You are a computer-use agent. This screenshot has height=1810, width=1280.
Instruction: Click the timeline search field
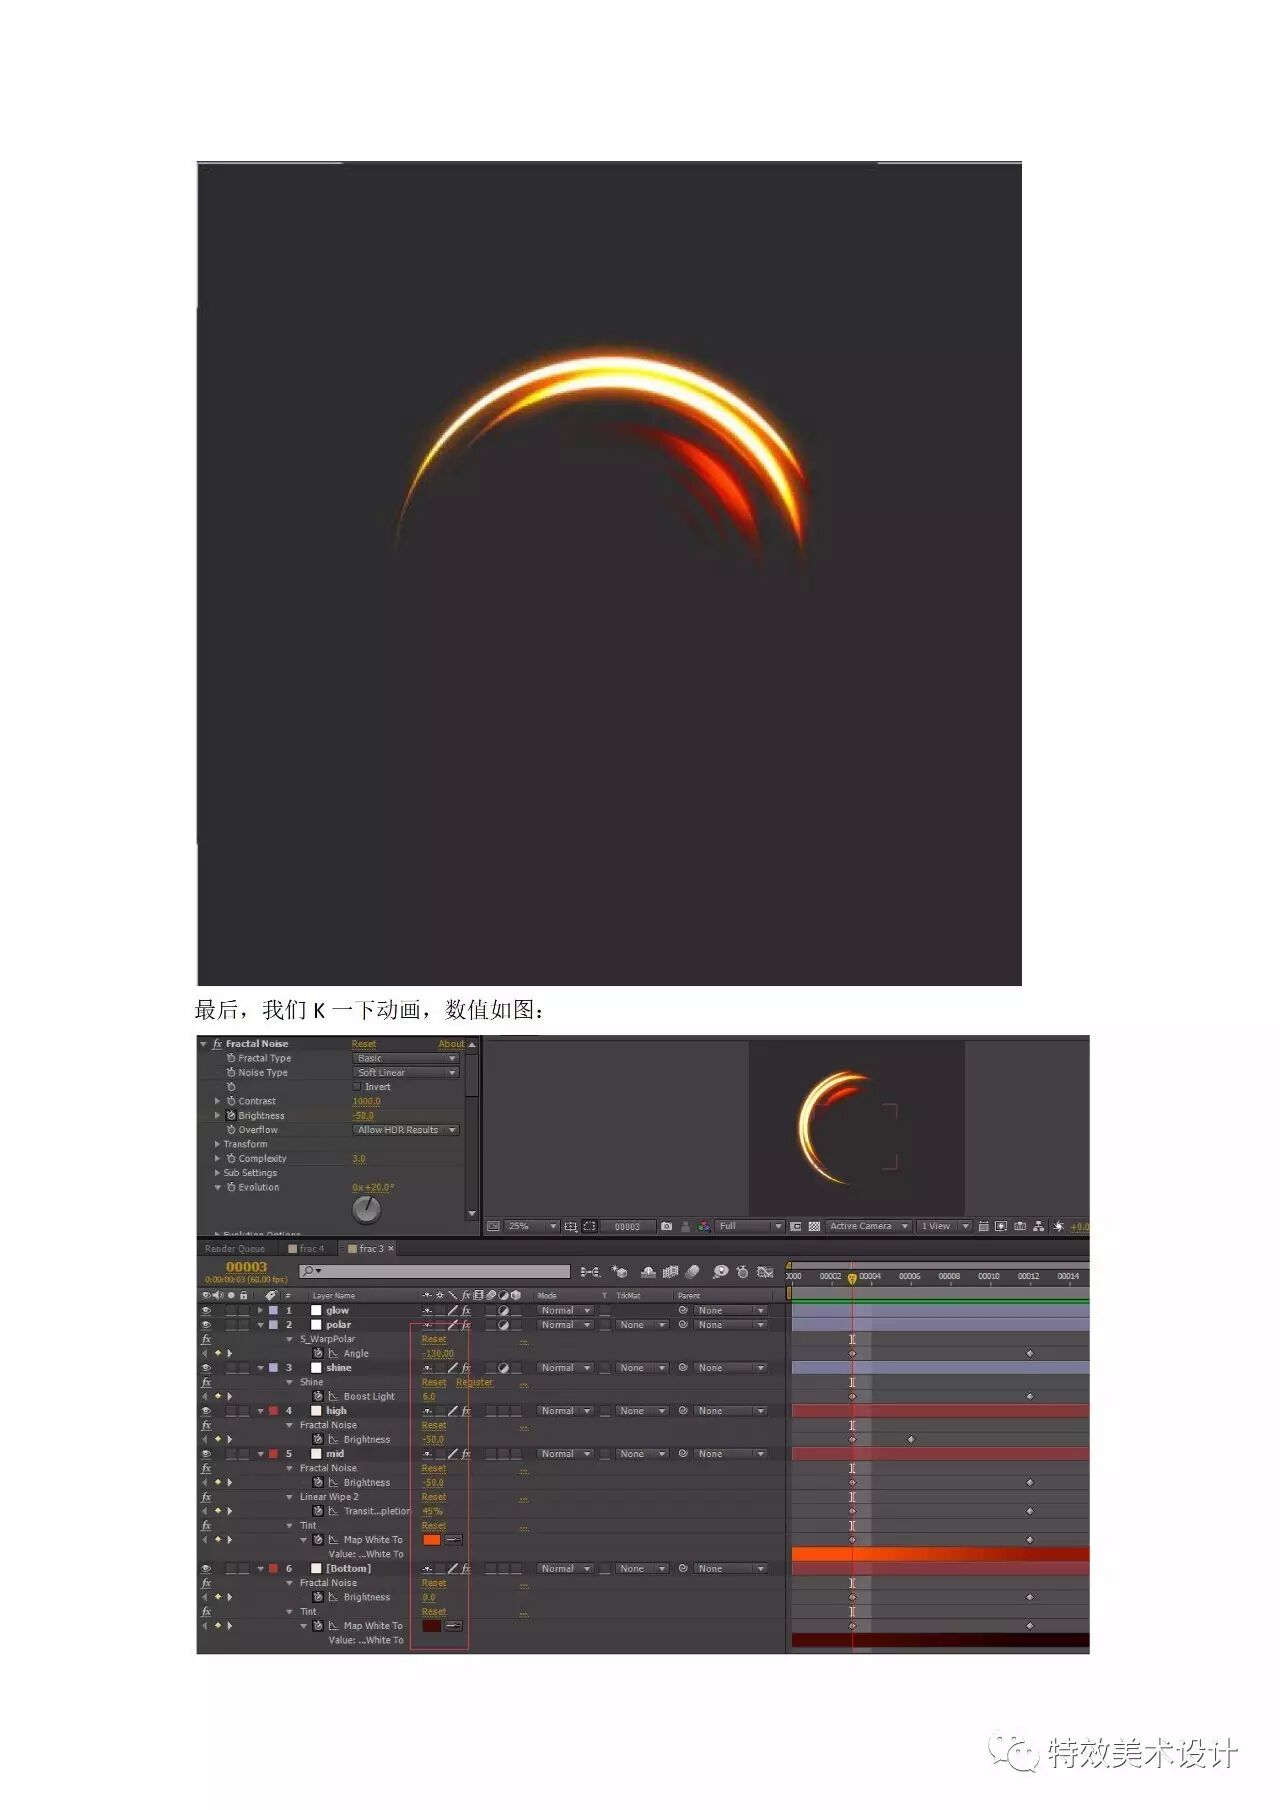pyautogui.click(x=435, y=1271)
